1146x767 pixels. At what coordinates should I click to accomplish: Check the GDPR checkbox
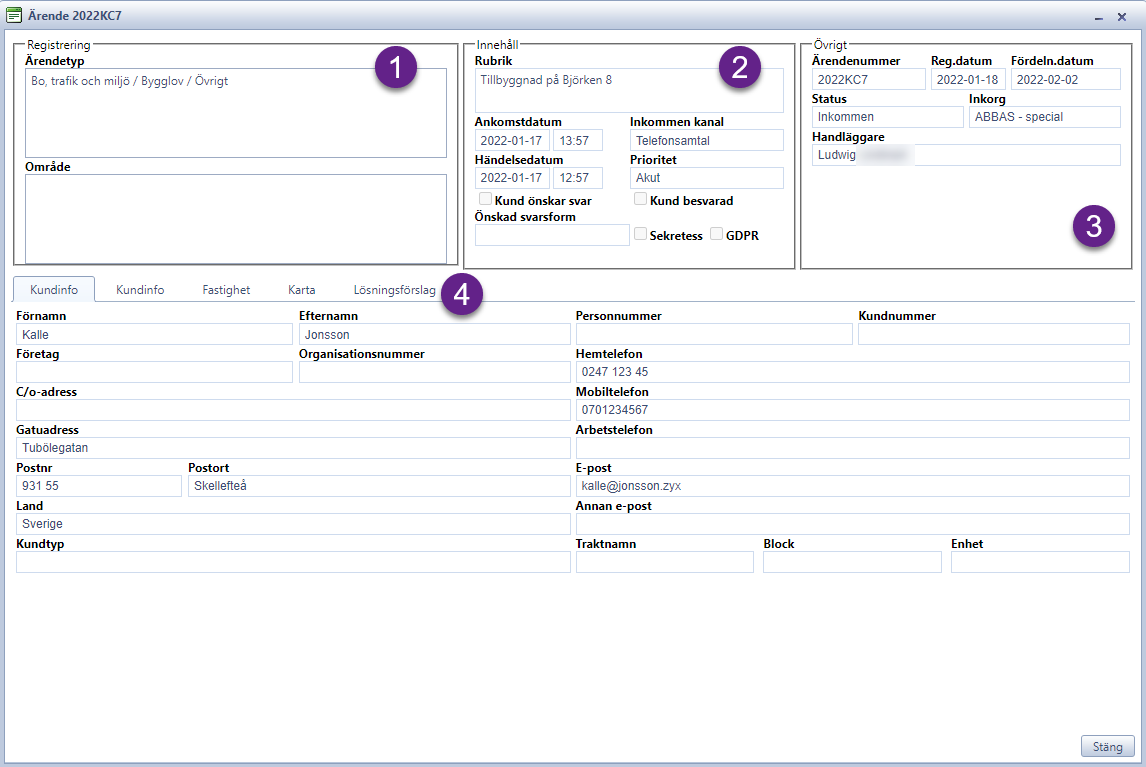(716, 234)
